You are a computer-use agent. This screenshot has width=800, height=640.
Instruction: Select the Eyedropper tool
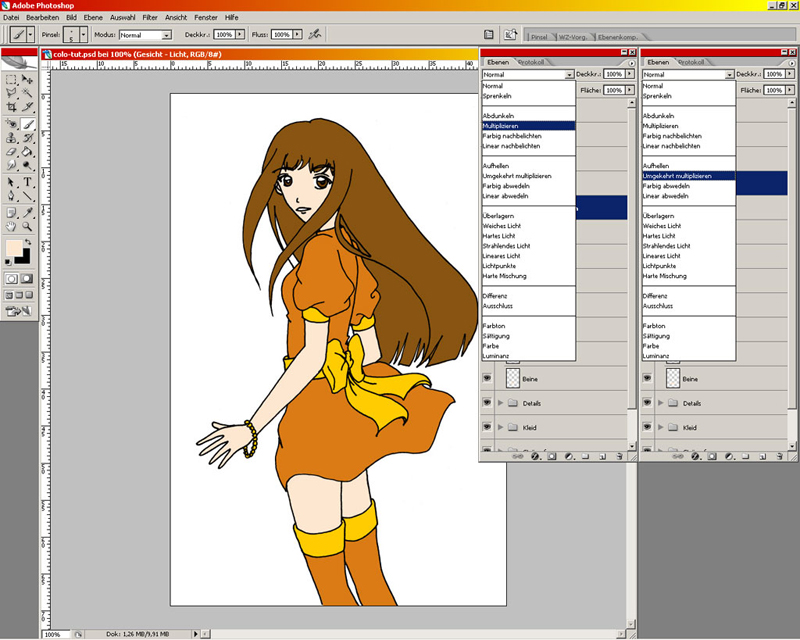pos(28,213)
